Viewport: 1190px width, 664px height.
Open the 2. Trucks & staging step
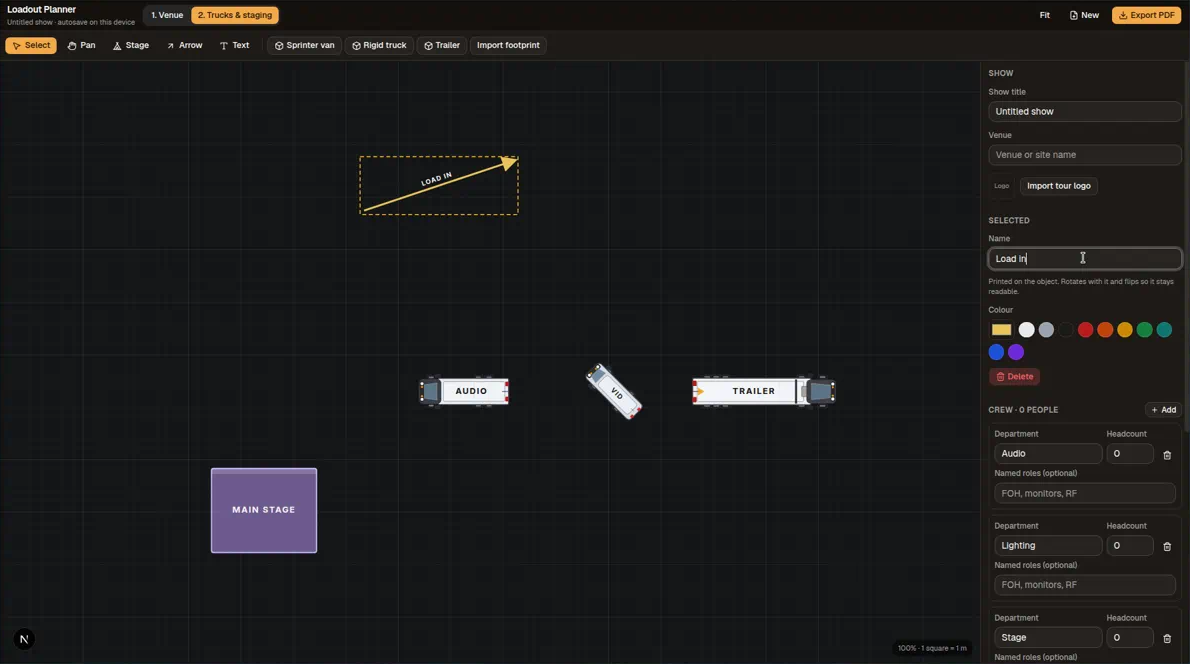coord(235,15)
